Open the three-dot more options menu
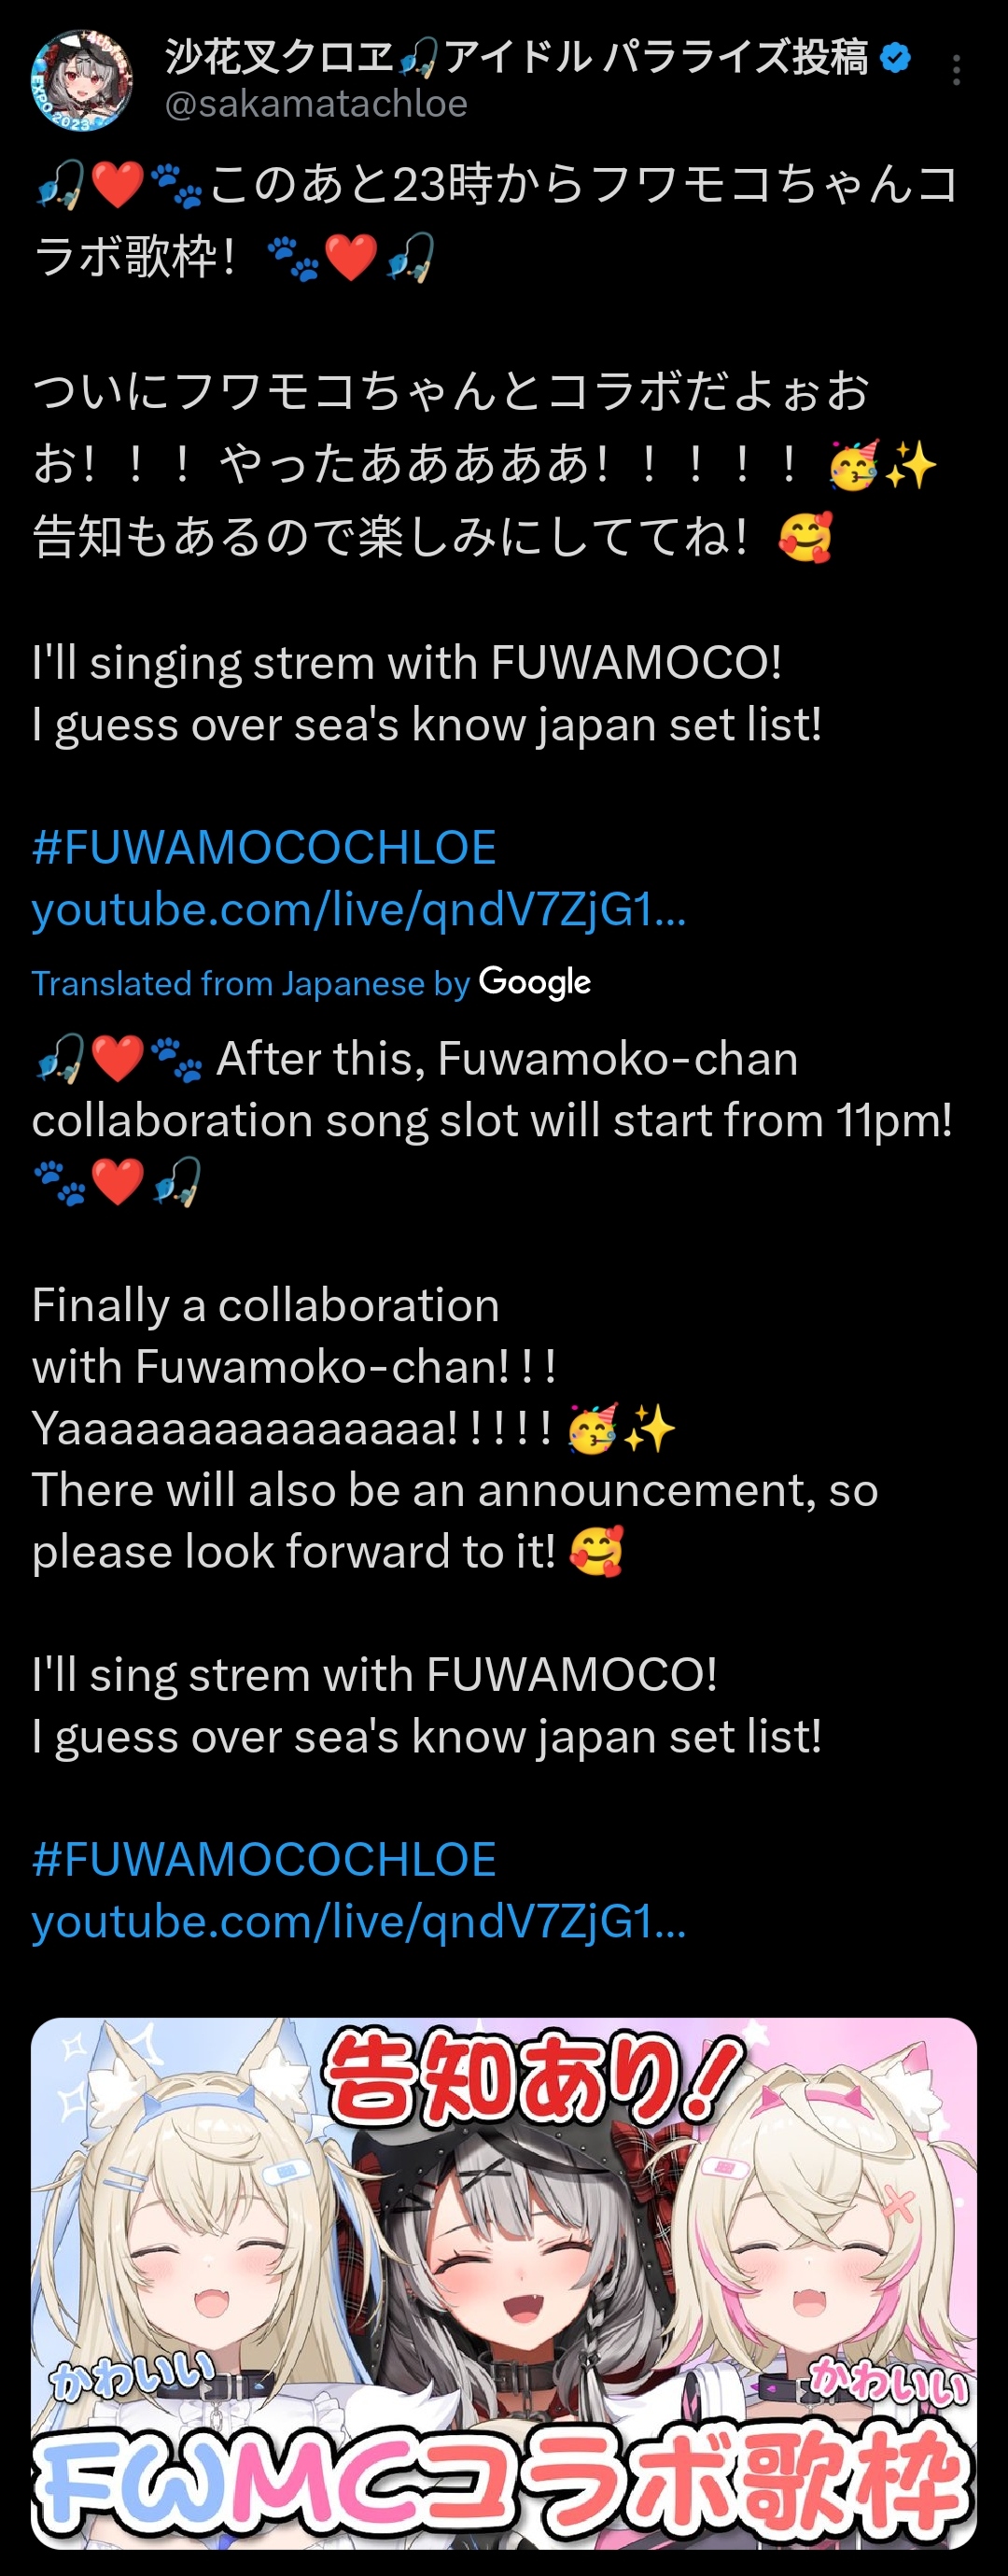The width and height of the screenshot is (1008, 2576). [x=957, y=70]
